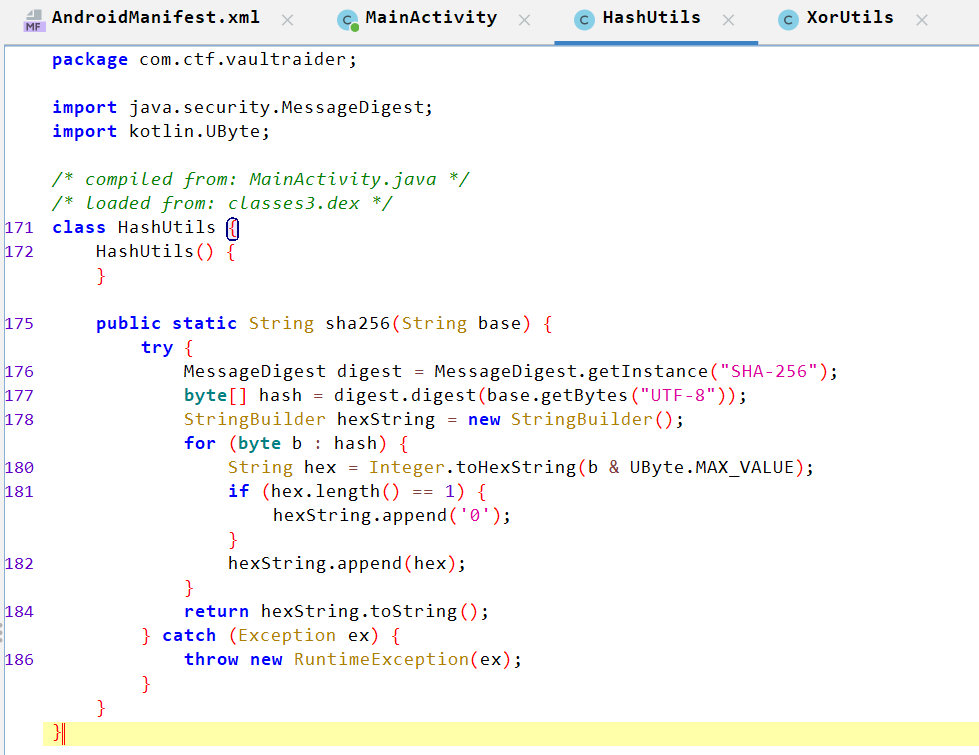
Task: Close the HashUtils tab
Action: pyautogui.click(x=728, y=20)
